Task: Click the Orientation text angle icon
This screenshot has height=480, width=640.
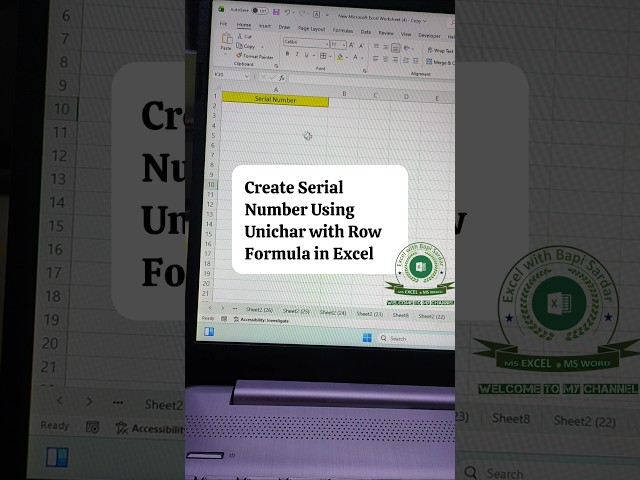Action: click(x=407, y=49)
